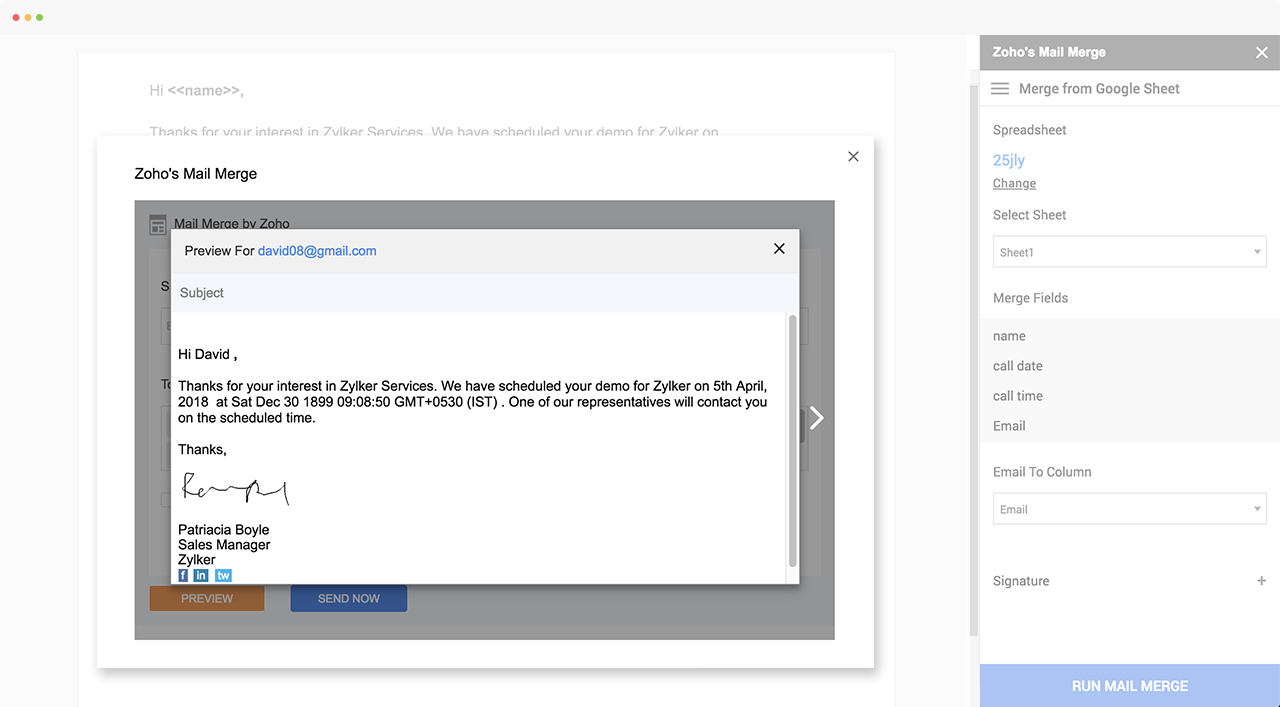This screenshot has height=707, width=1280.
Task: Click the Subject field in preview popup
Action: point(485,293)
